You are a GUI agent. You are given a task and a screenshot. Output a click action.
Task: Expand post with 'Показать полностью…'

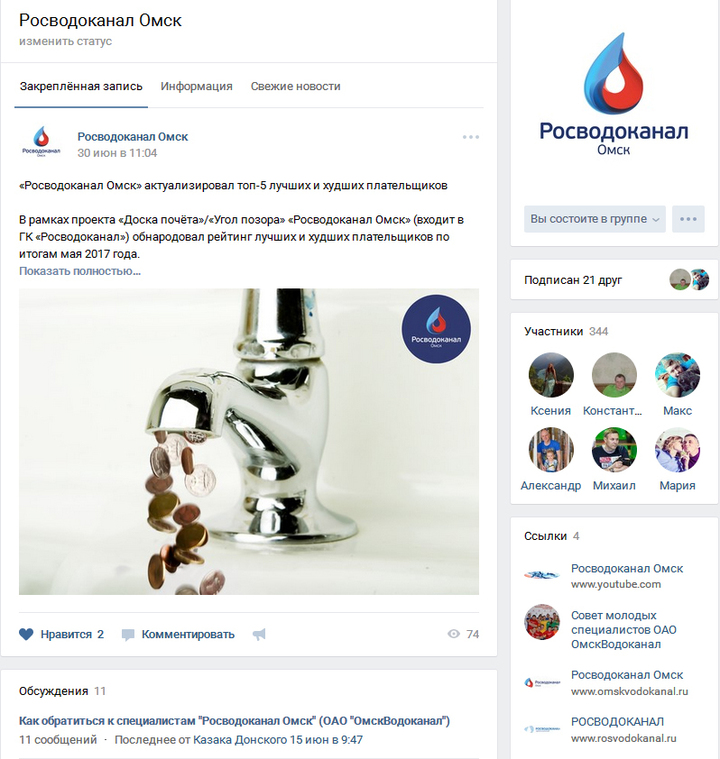click(x=80, y=271)
